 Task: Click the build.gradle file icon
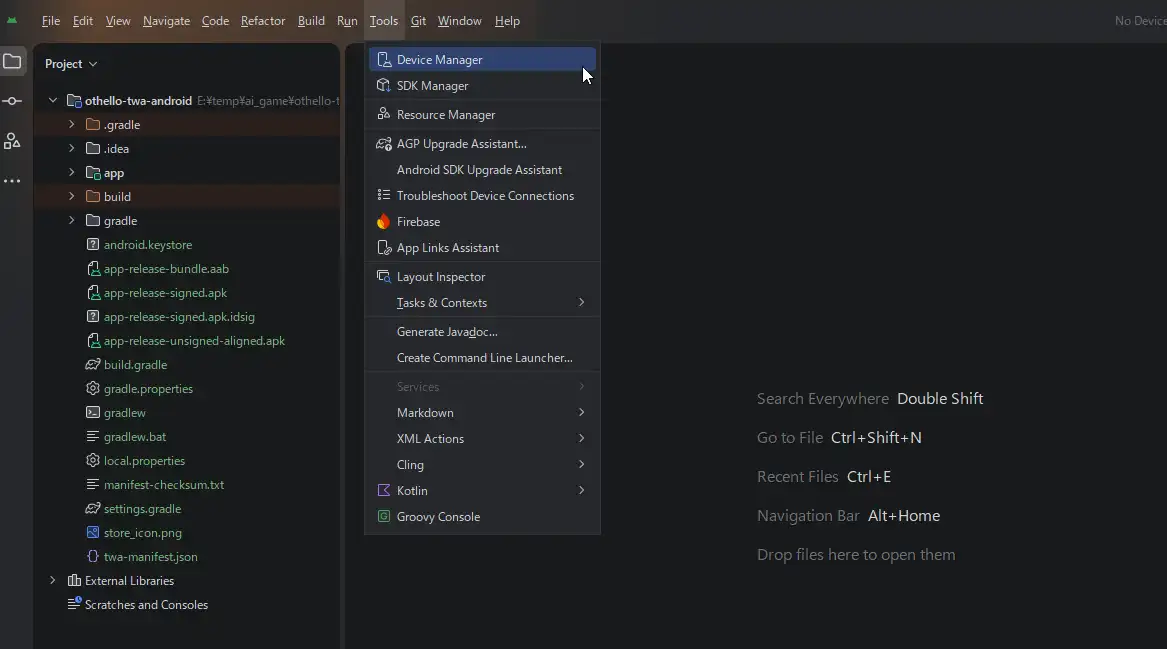pos(93,365)
